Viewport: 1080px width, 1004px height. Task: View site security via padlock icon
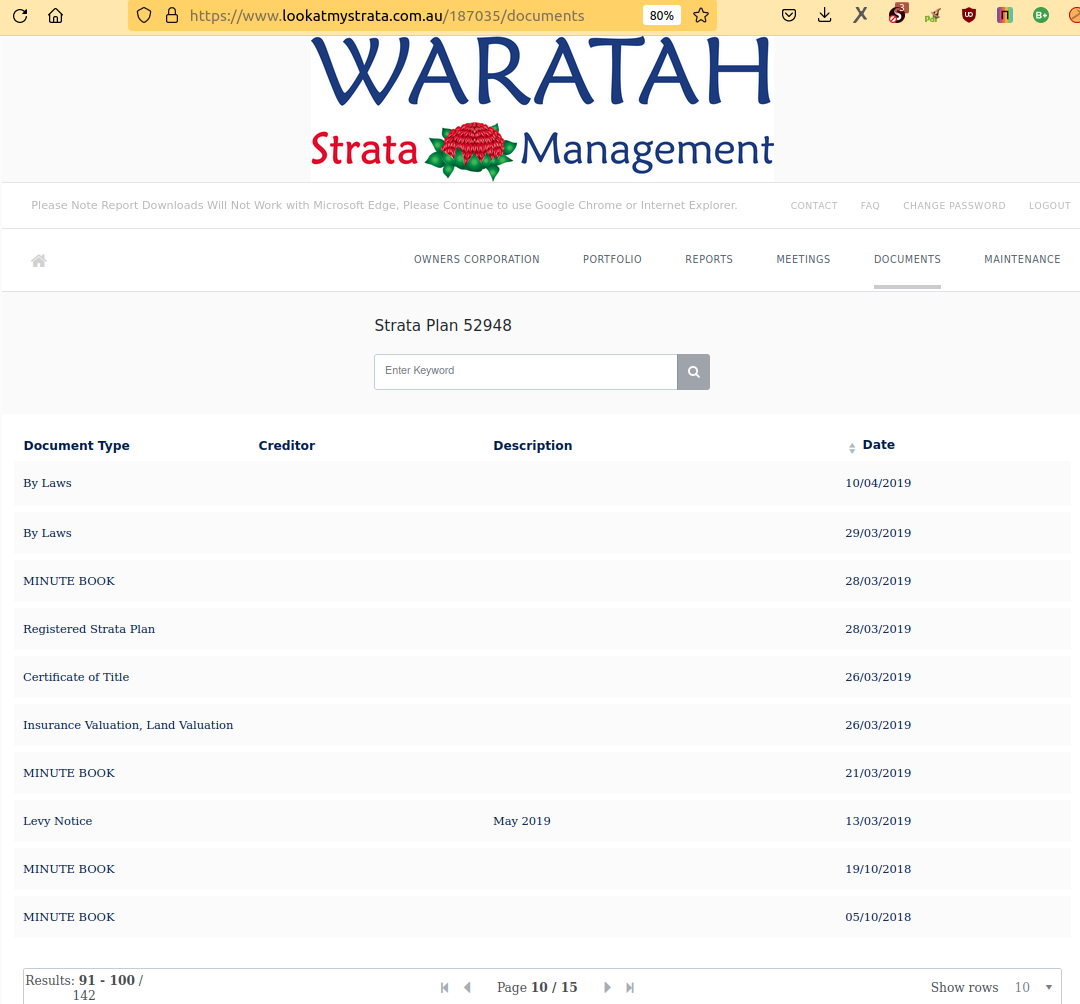(x=172, y=15)
